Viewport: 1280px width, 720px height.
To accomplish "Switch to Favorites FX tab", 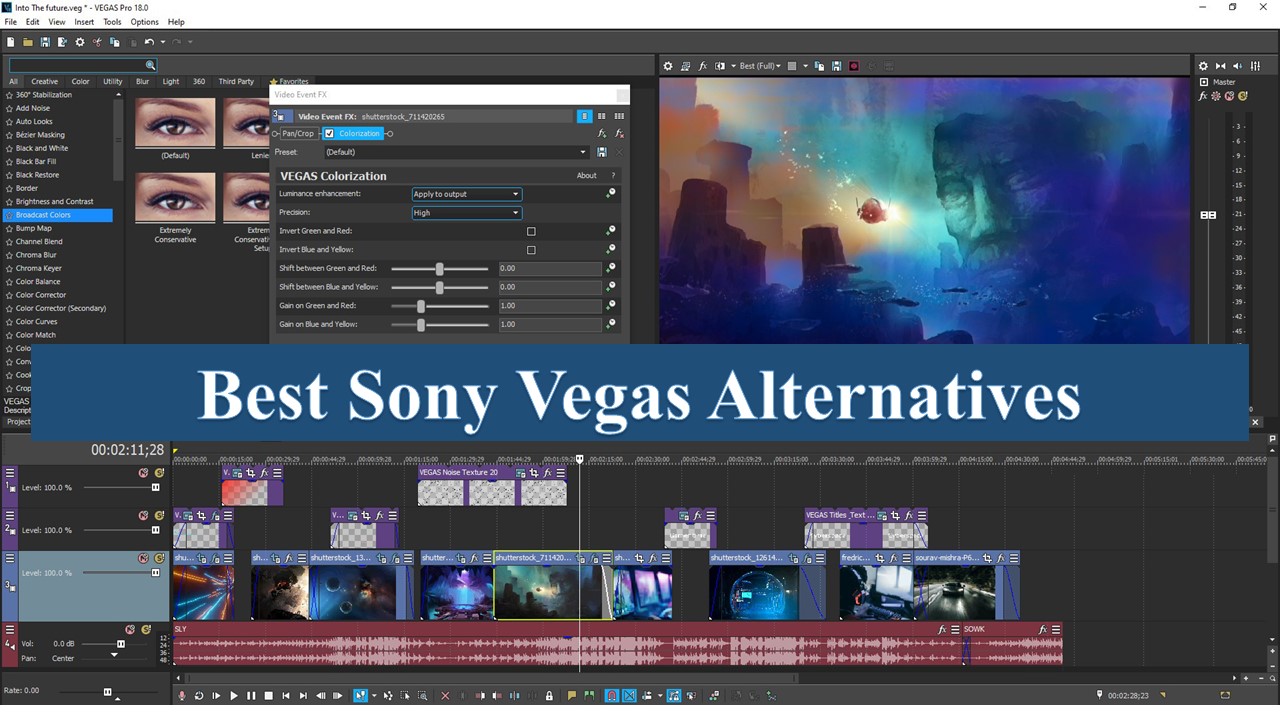I will [x=289, y=82].
